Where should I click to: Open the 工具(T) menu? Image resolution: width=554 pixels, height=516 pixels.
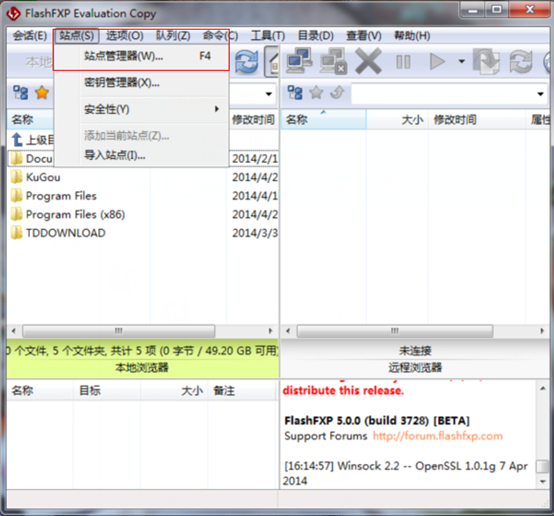(268, 36)
